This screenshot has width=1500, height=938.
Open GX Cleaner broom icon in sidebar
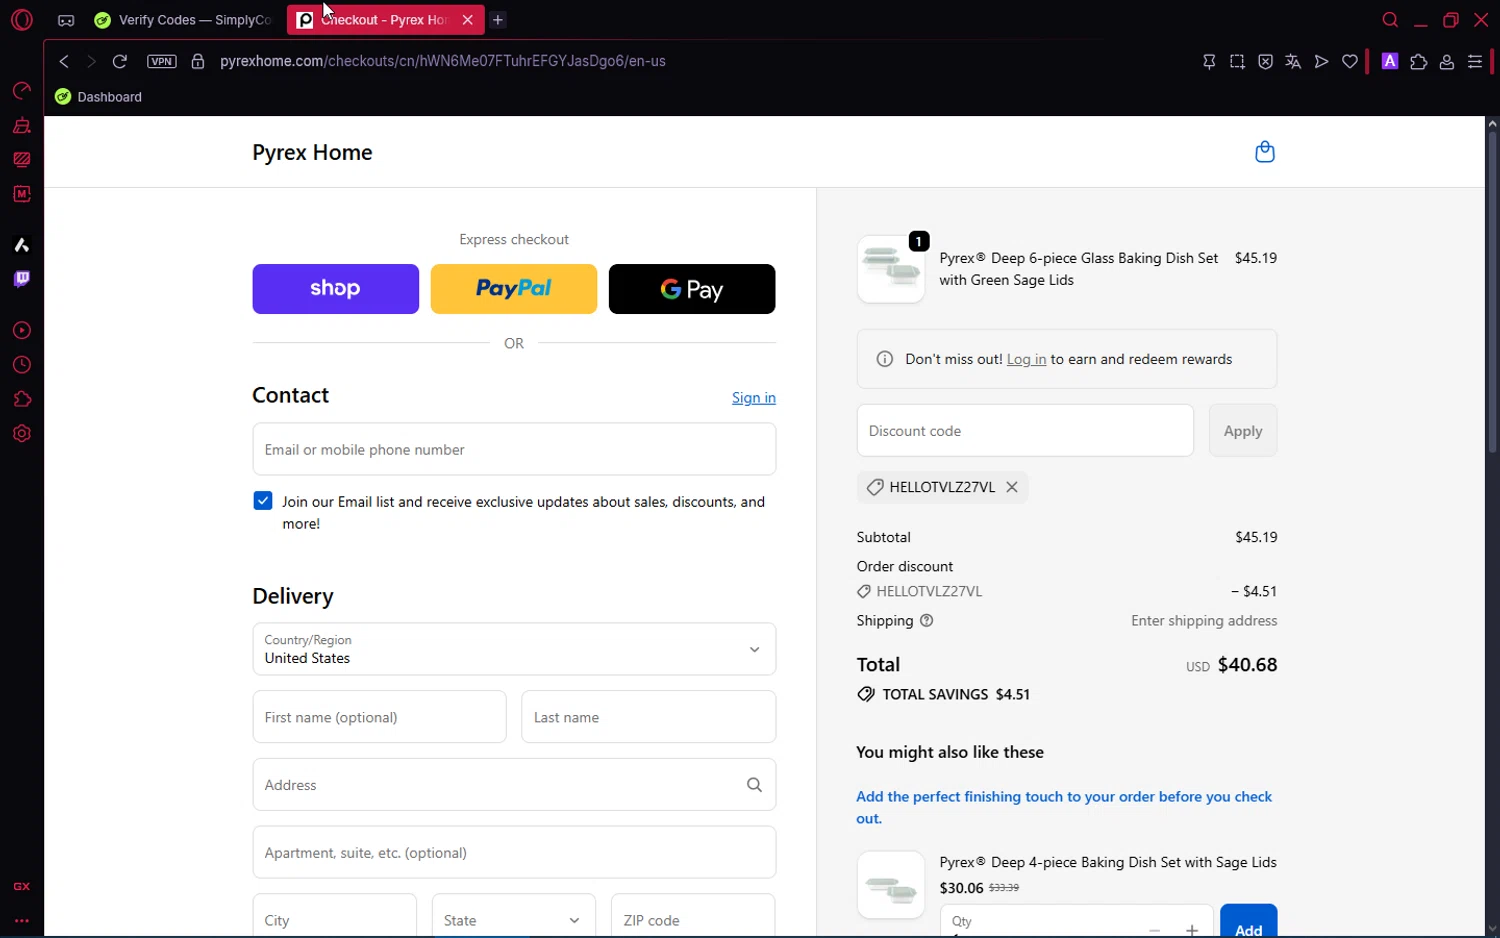coord(22,126)
